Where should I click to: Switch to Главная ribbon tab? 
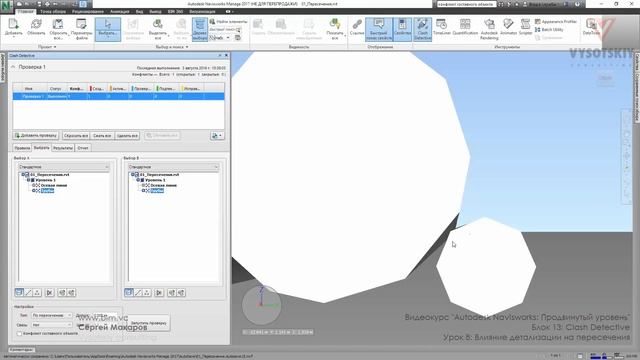26,11
